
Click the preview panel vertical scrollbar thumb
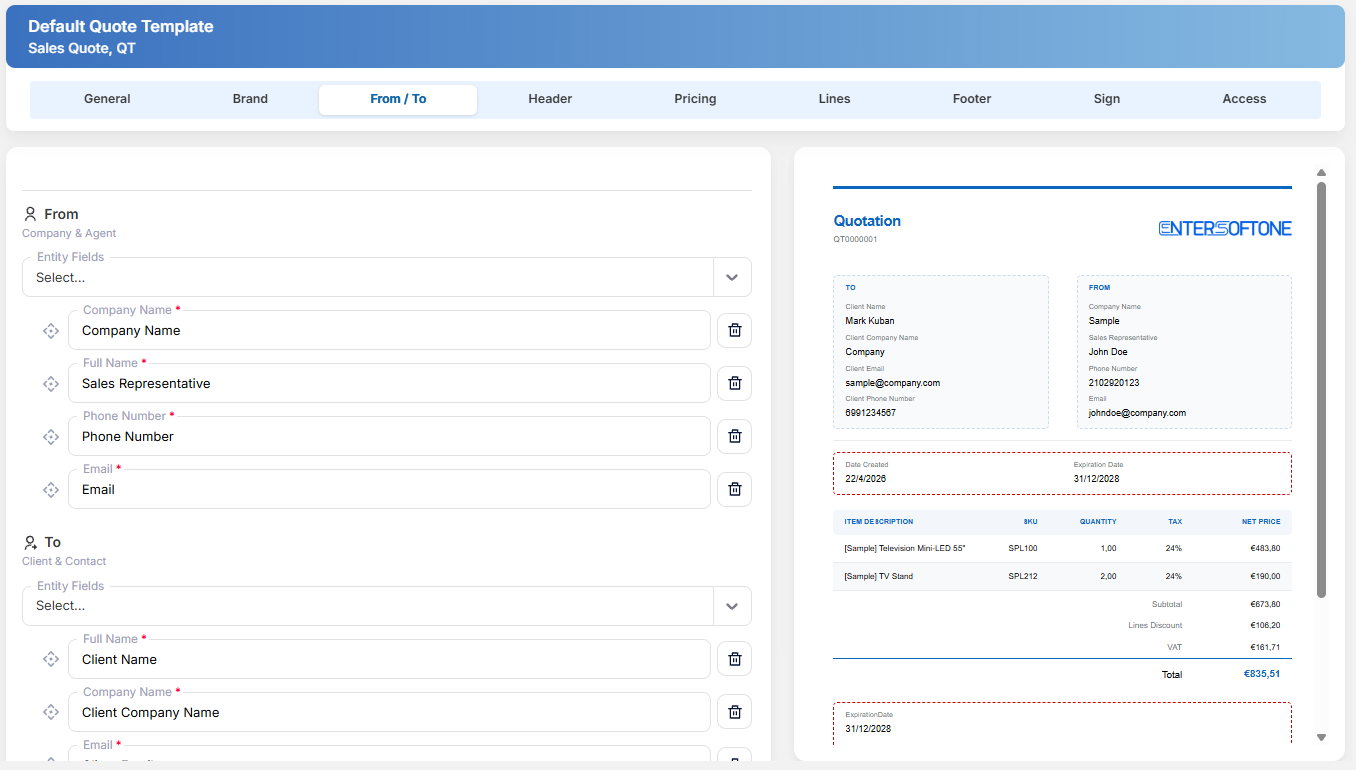pos(1321,390)
